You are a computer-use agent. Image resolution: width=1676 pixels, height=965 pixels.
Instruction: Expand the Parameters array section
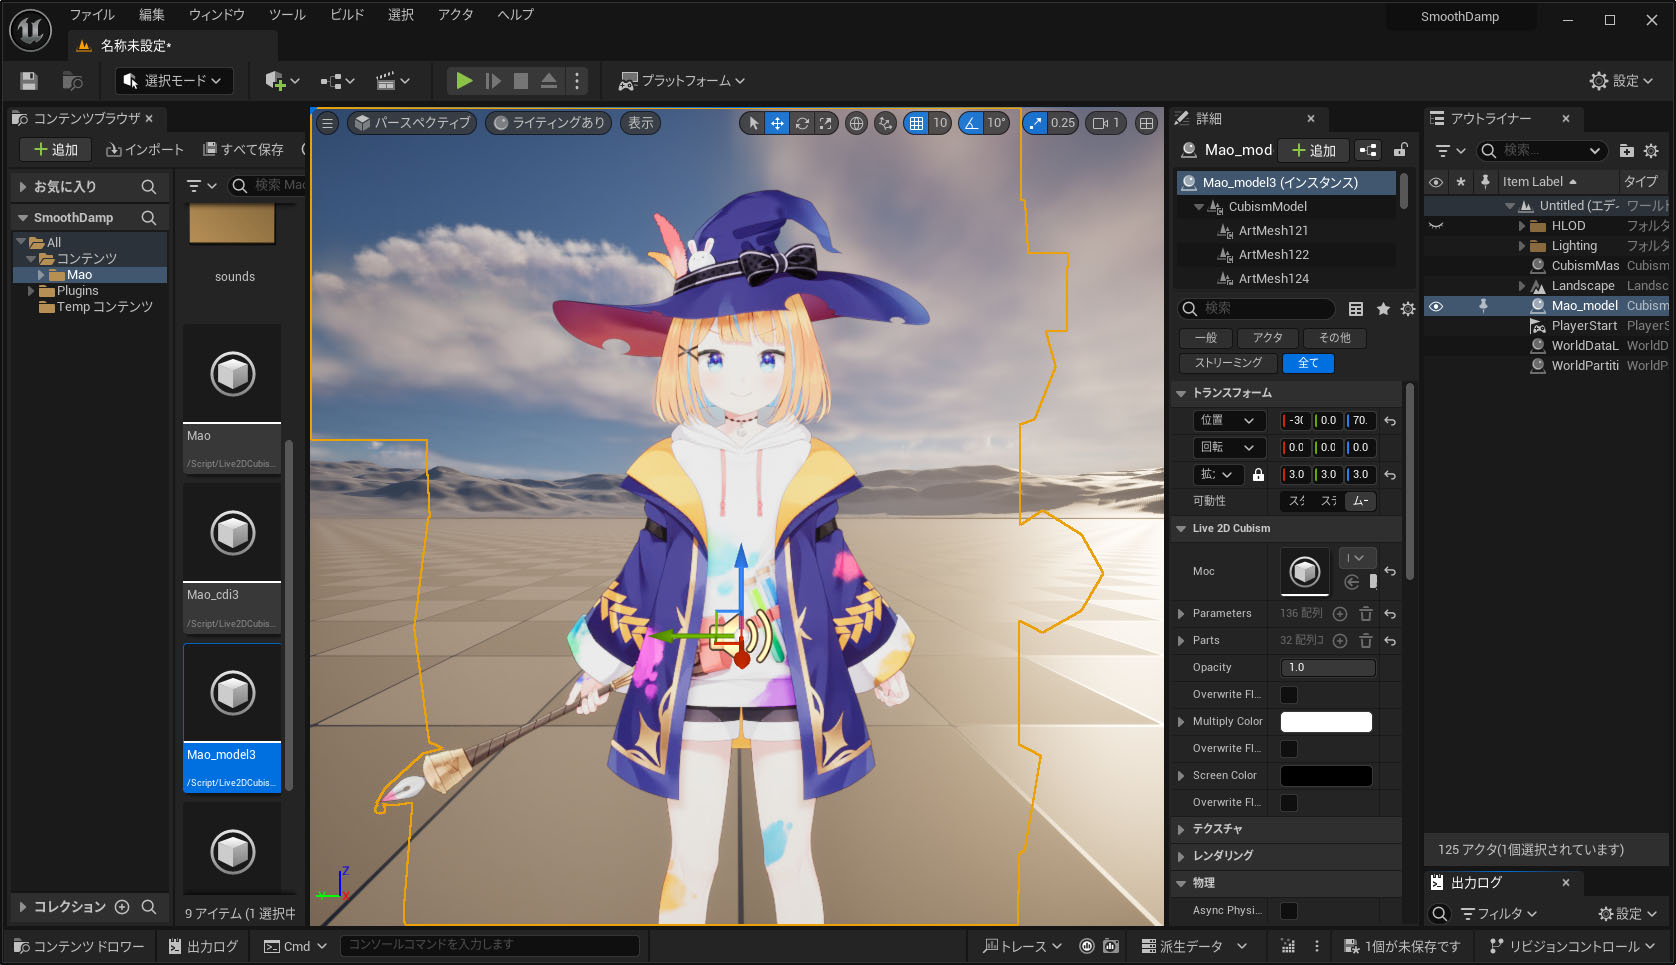(1181, 614)
